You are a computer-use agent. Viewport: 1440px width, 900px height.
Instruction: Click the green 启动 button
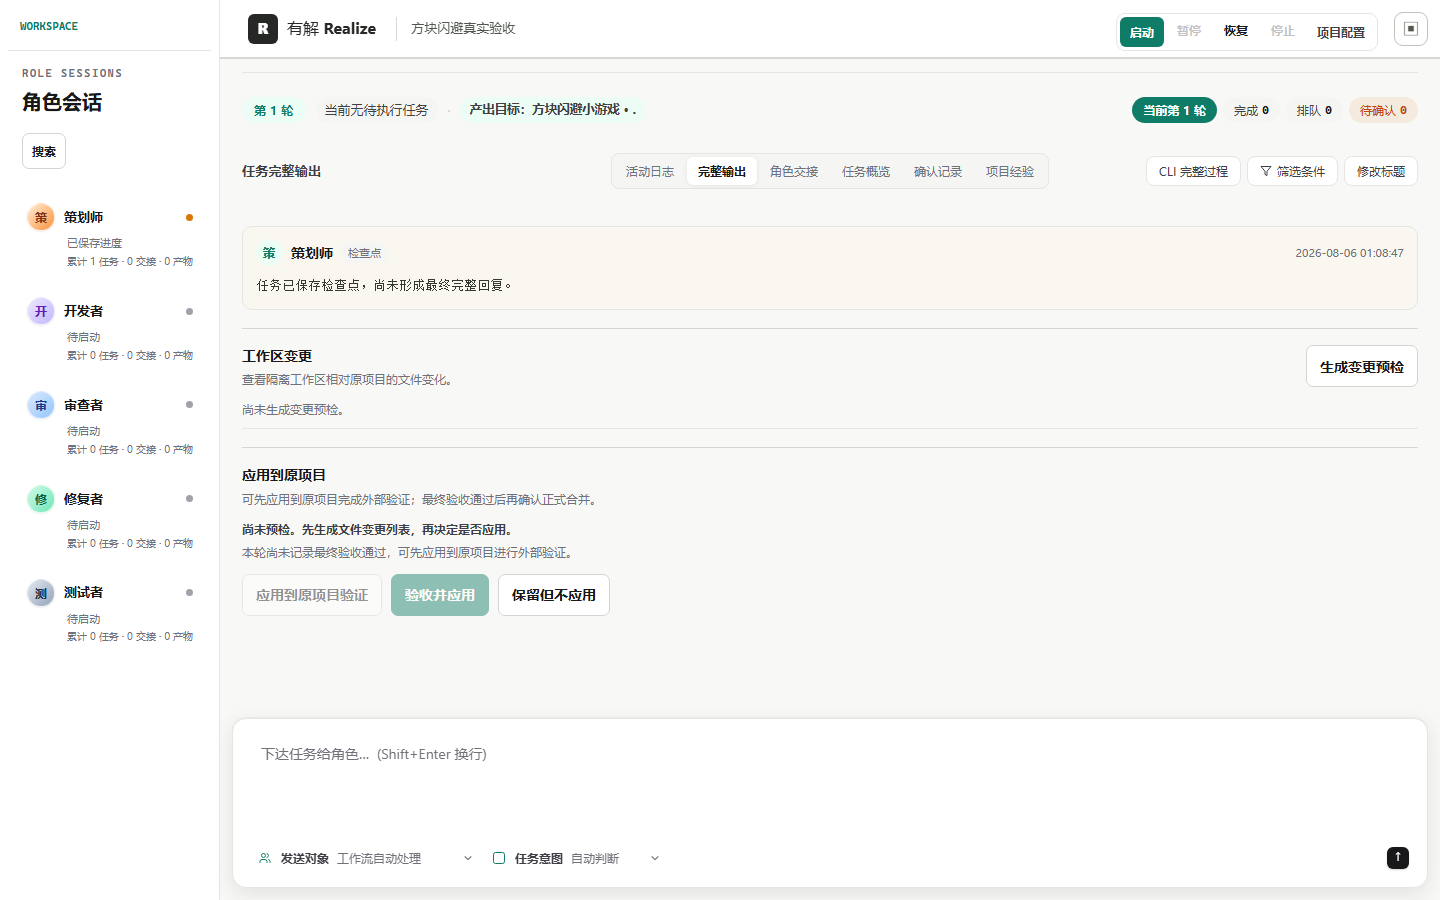point(1142,32)
